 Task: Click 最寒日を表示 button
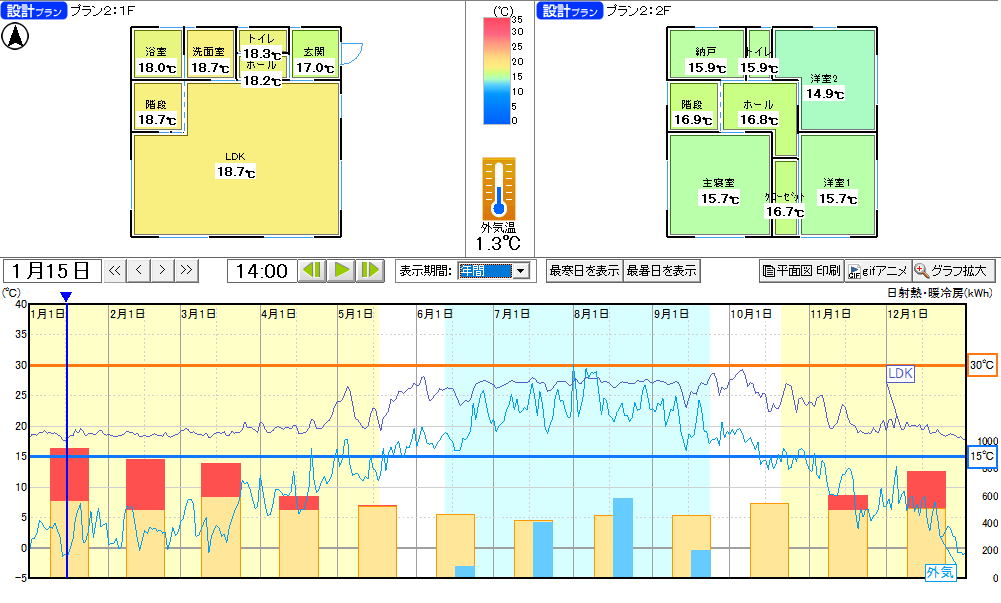click(x=583, y=270)
